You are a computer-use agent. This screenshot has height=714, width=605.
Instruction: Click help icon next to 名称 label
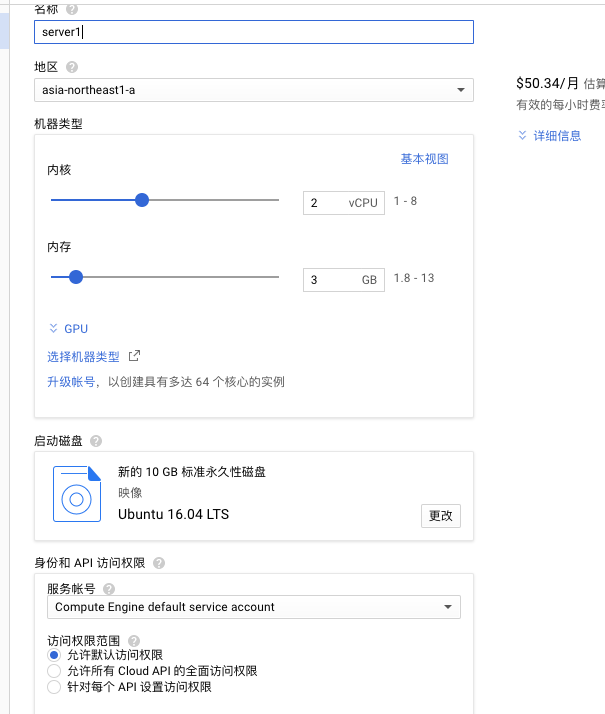[72, 8]
